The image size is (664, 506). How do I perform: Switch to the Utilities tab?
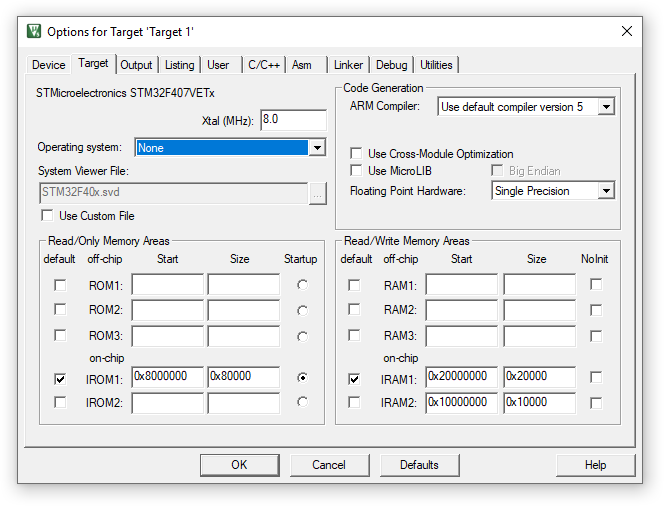pyautogui.click(x=436, y=65)
